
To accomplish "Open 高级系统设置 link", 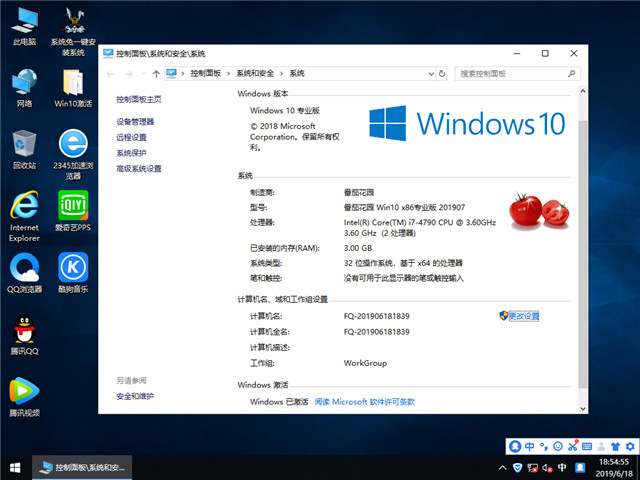I will [x=139, y=169].
